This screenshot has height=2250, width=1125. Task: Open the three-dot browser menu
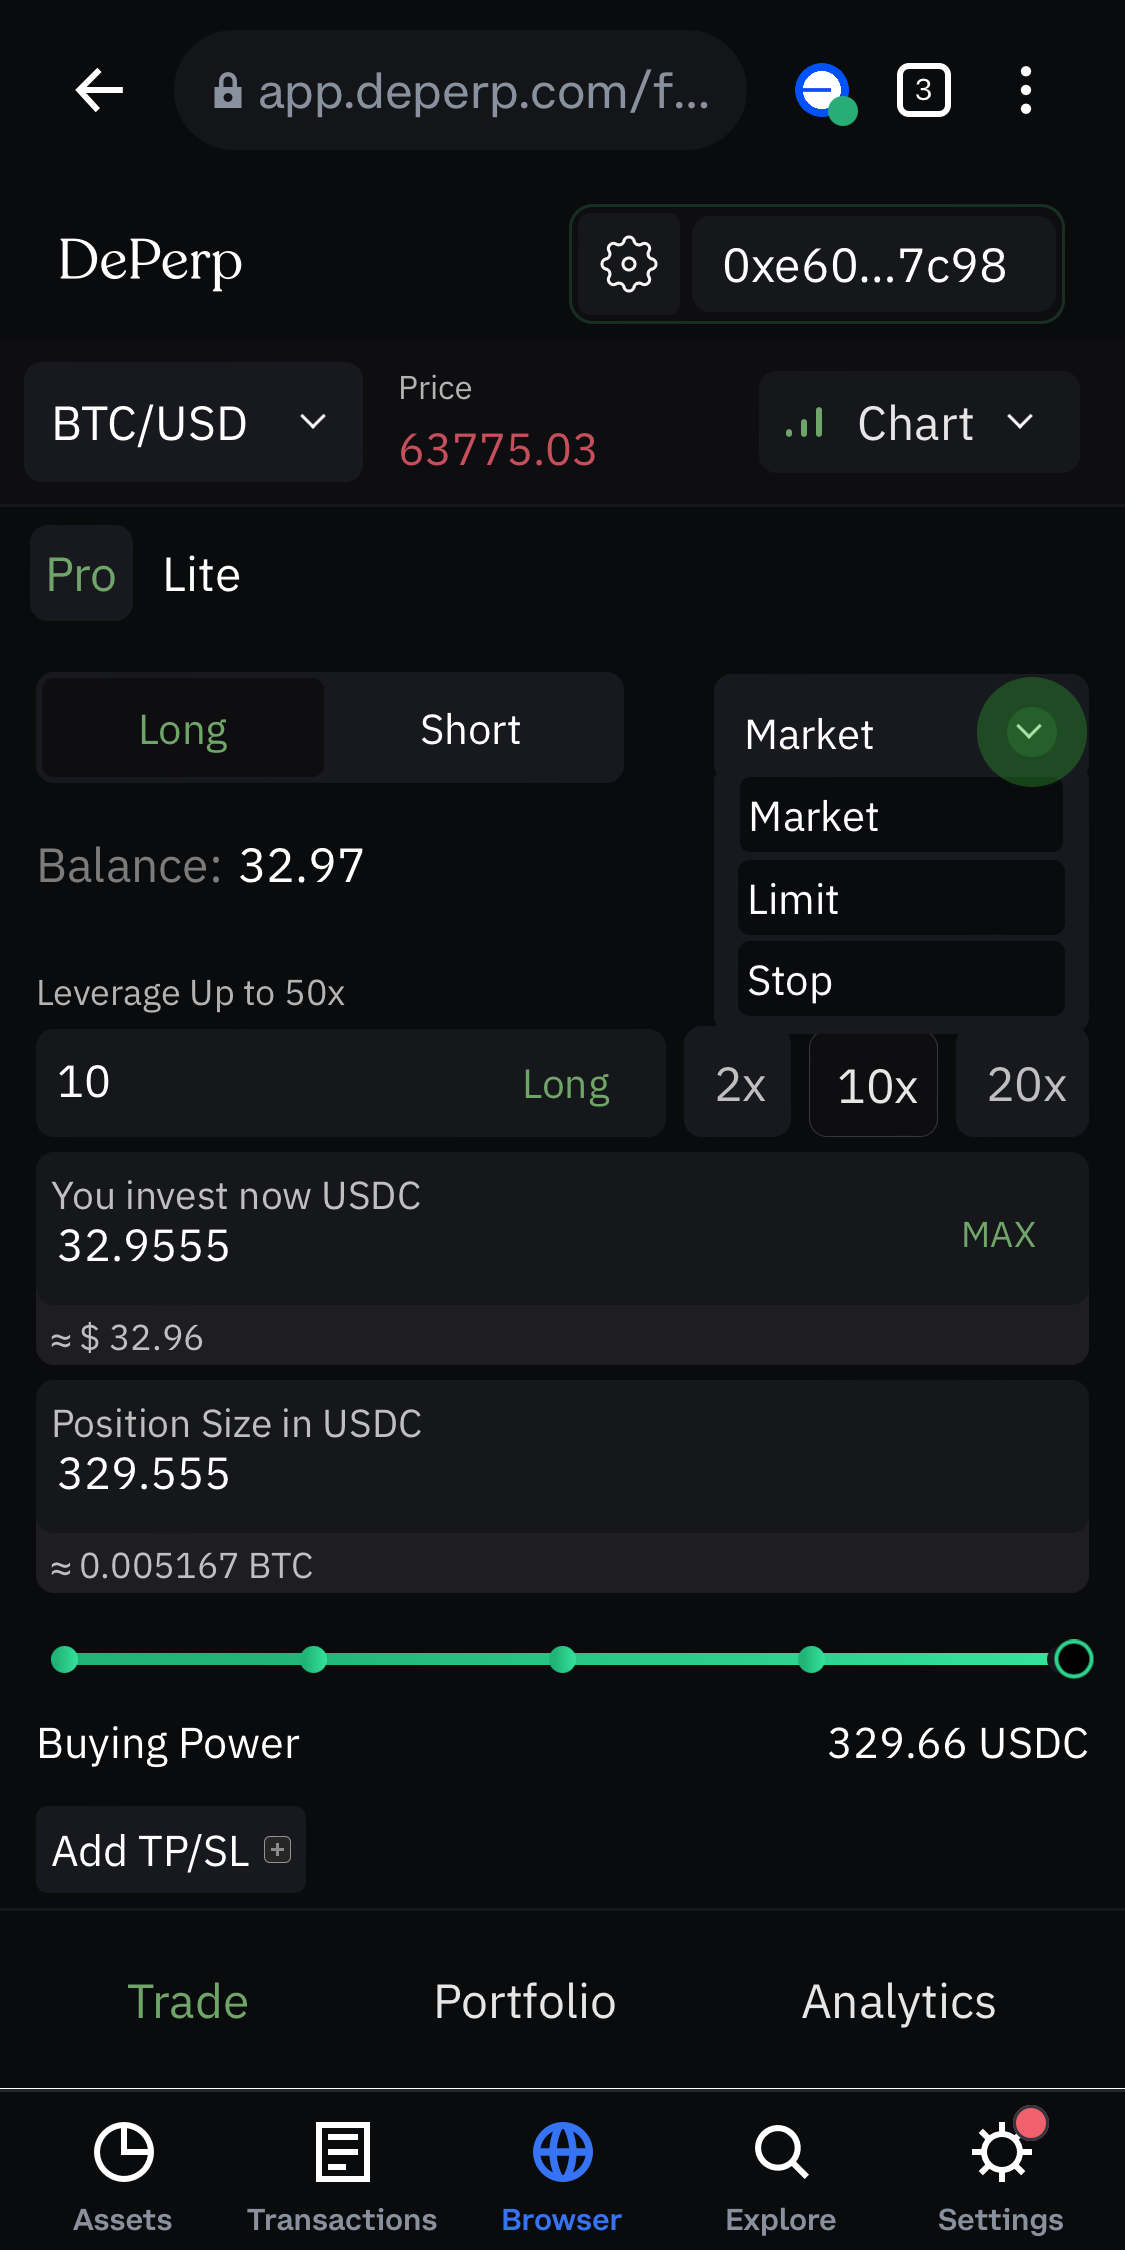[x=1025, y=91]
